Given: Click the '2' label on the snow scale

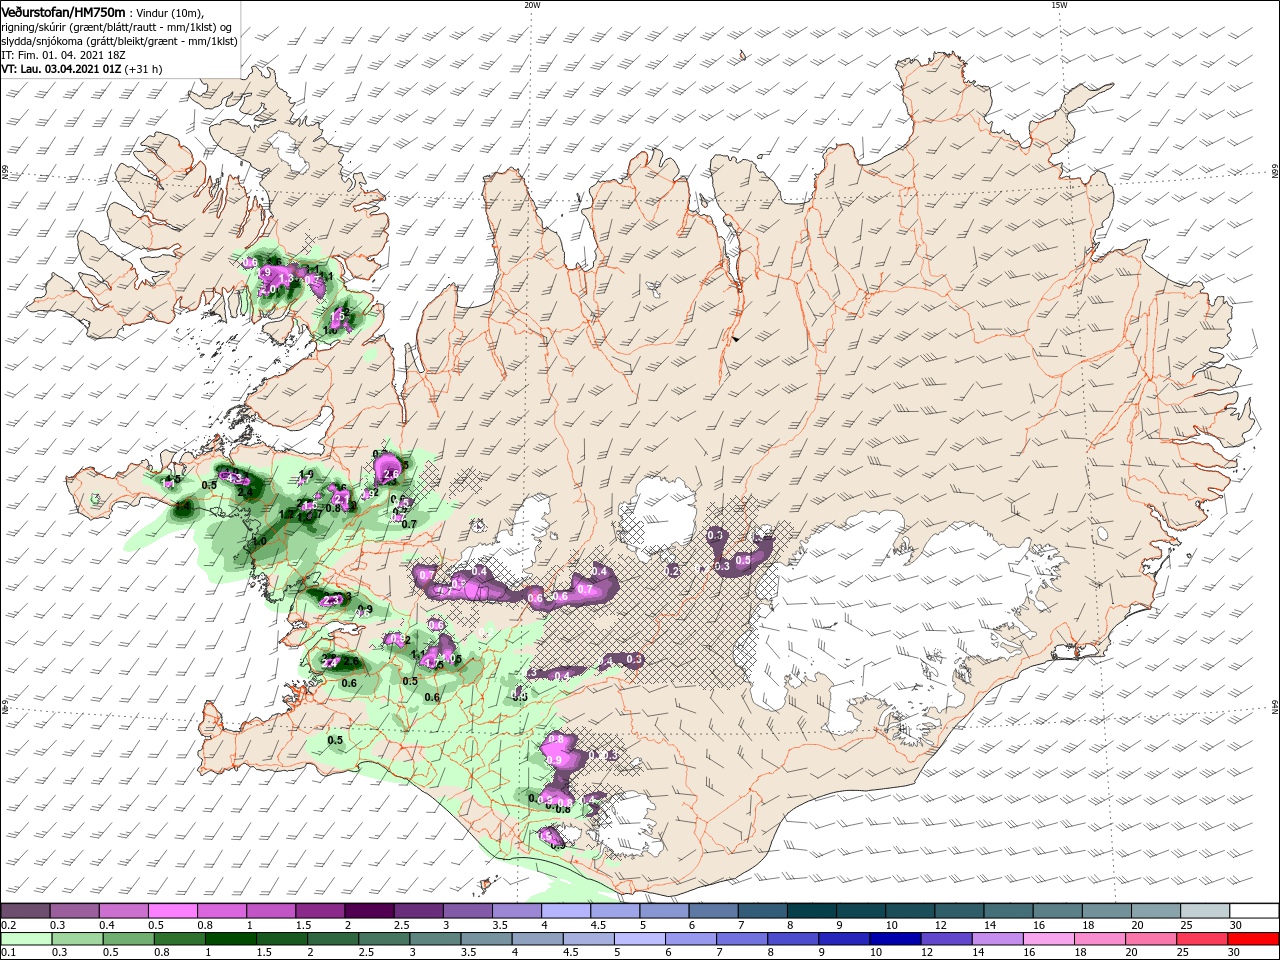Looking at the screenshot, I should coord(348,925).
